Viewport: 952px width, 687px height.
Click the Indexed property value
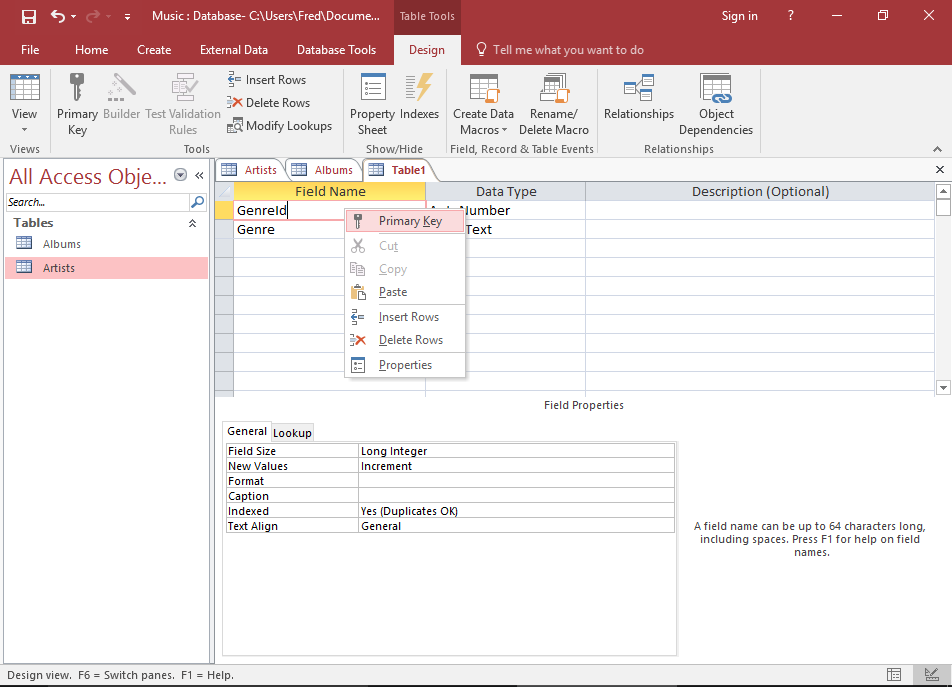(516, 511)
